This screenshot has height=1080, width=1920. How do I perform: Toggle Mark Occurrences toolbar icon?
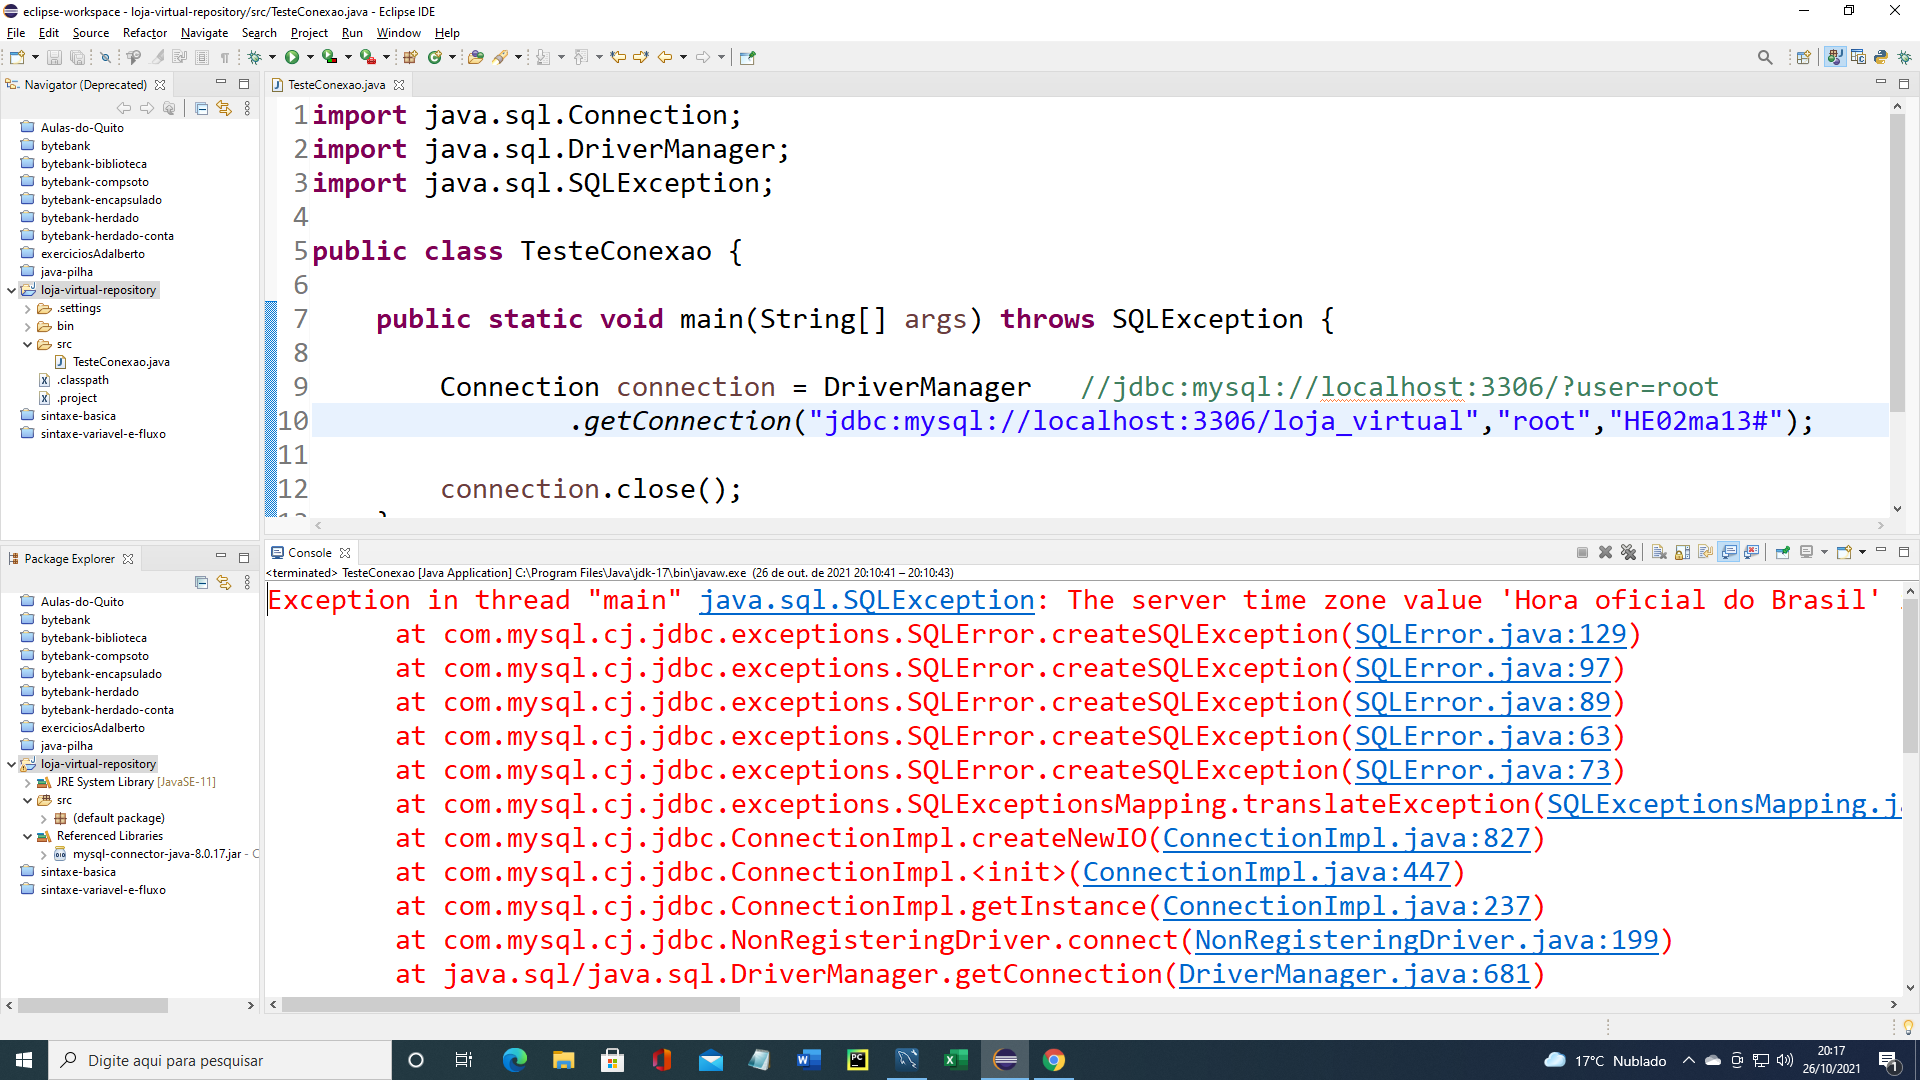click(x=157, y=57)
